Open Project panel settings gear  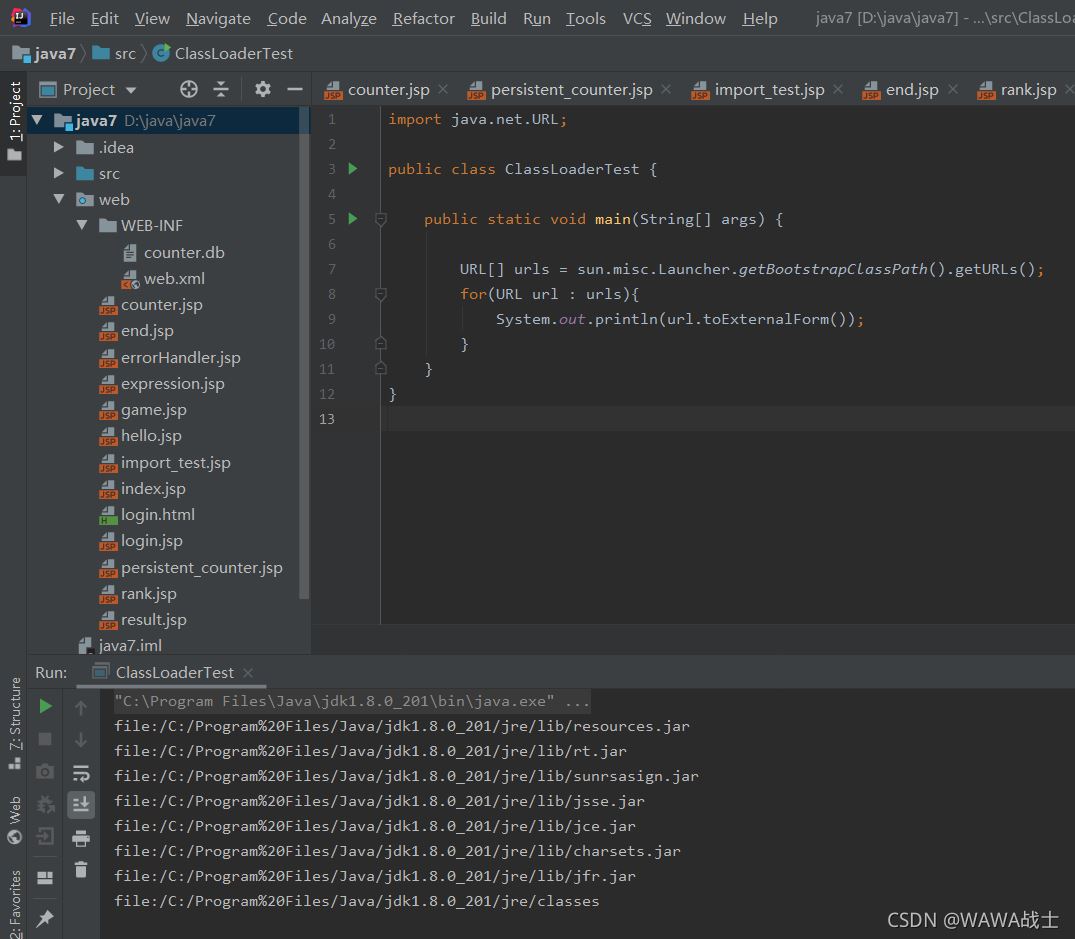point(262,90)
